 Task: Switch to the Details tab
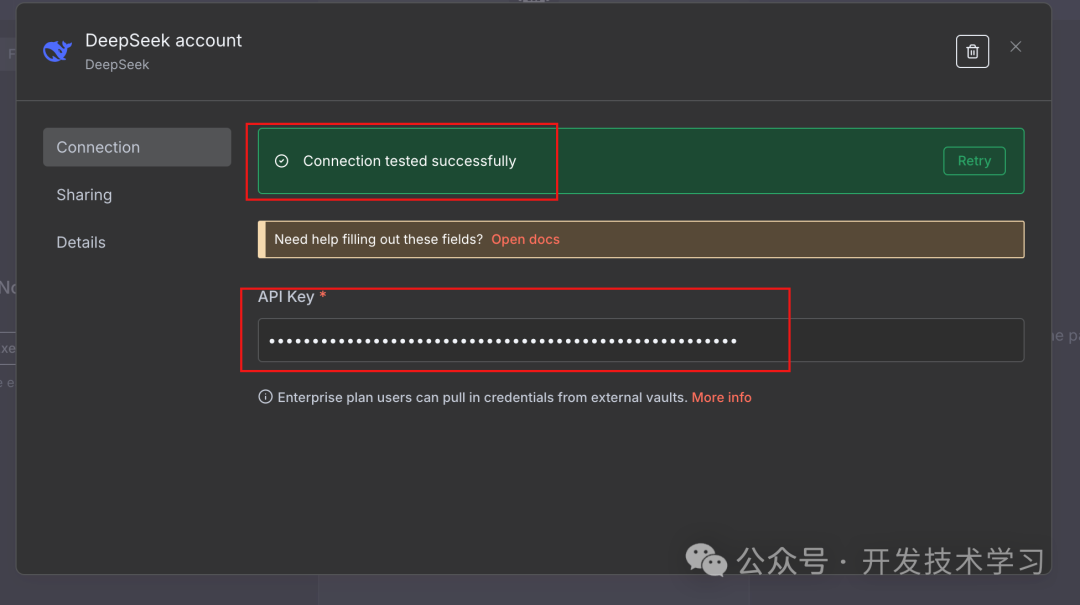pos(81,243)
